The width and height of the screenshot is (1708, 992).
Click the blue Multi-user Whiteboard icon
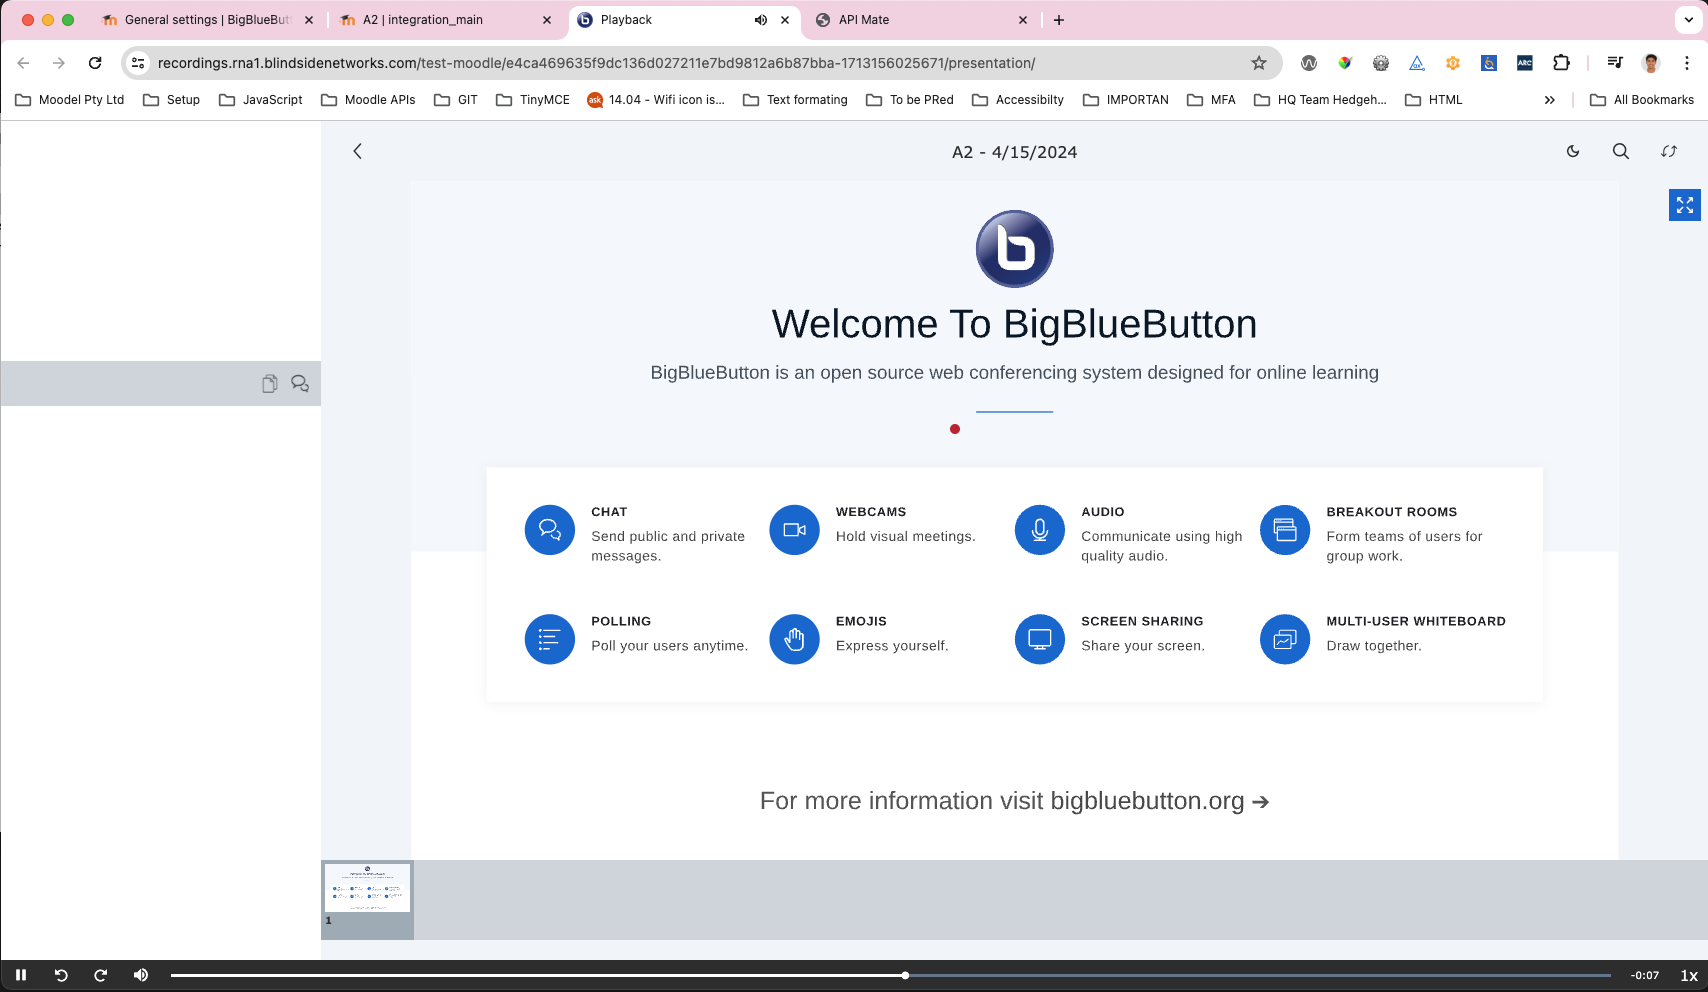1285,639
